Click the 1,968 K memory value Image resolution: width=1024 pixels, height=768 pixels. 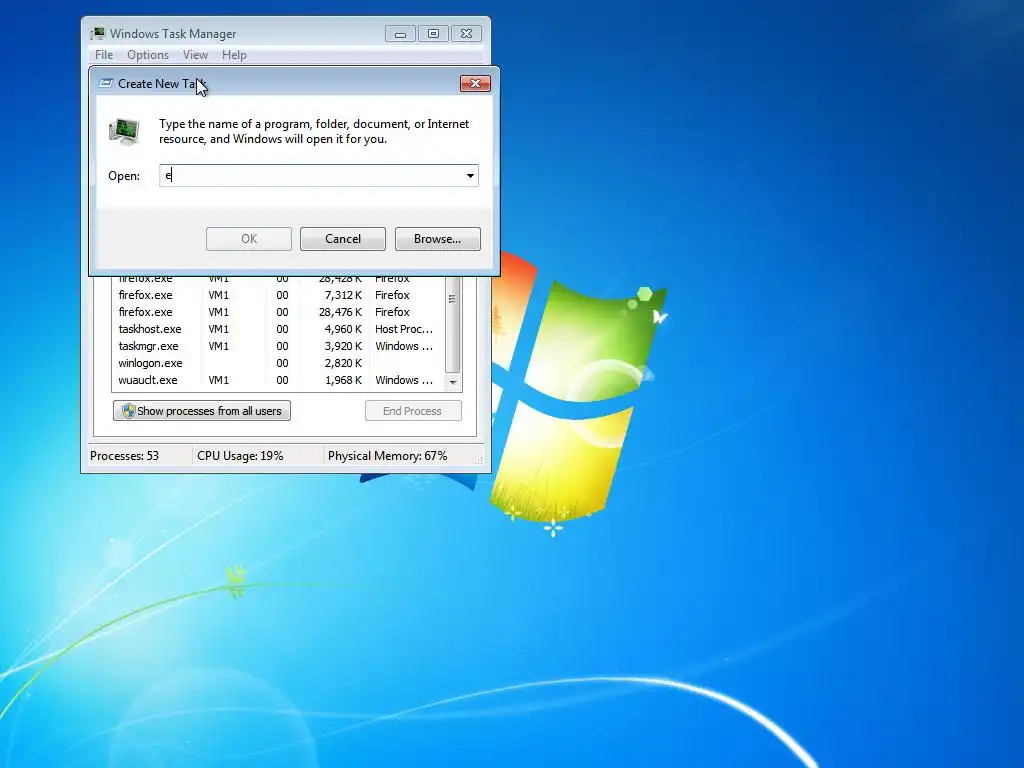coord(343,380)
